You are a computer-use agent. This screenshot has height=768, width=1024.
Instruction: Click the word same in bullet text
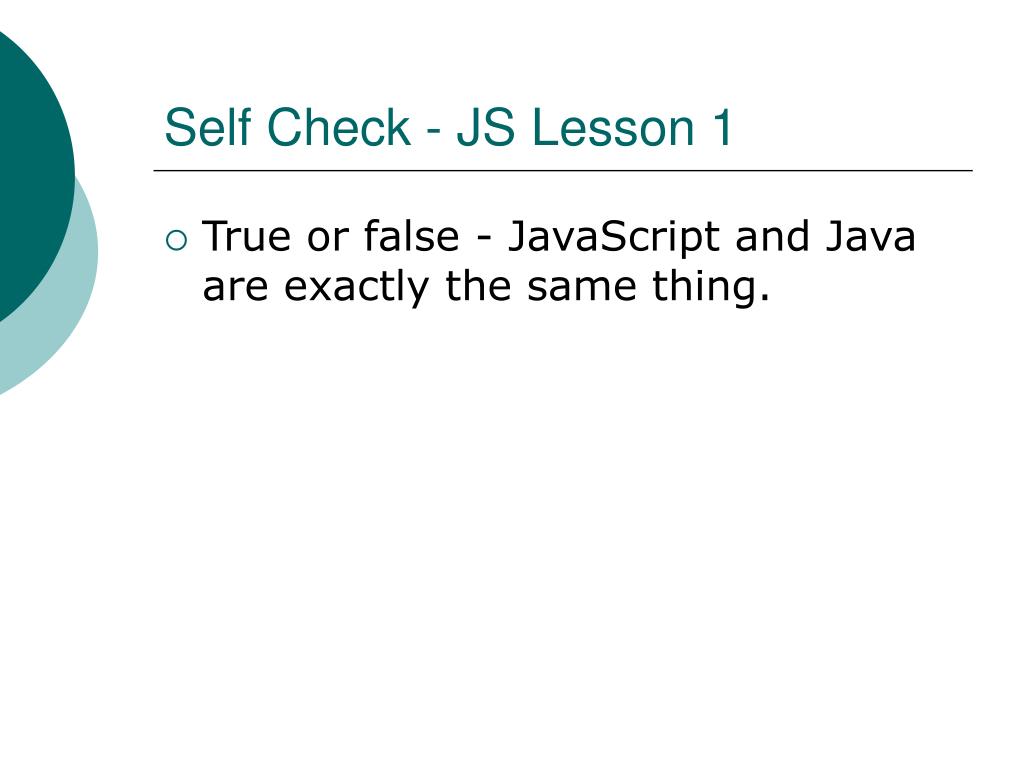pos(582,289)
